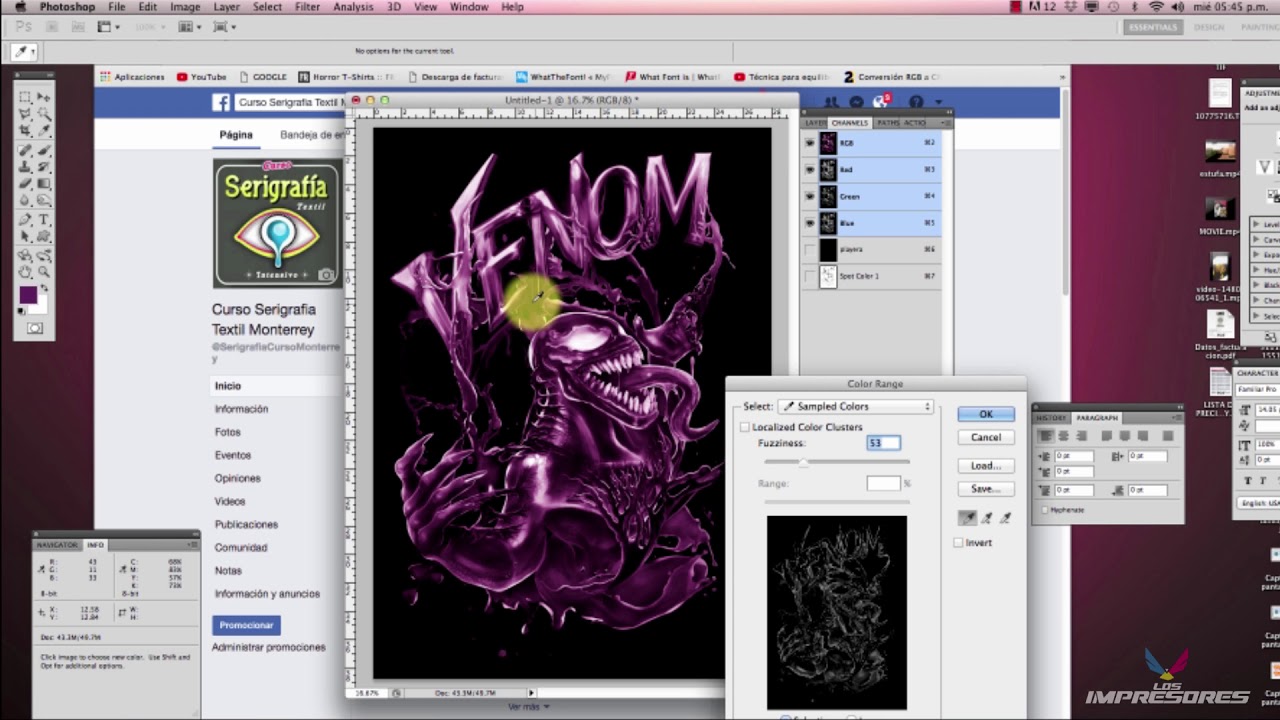Pick the History Brush tool
The width and height of the screenshot is (1280, 720).
click(x=44, y=167)
